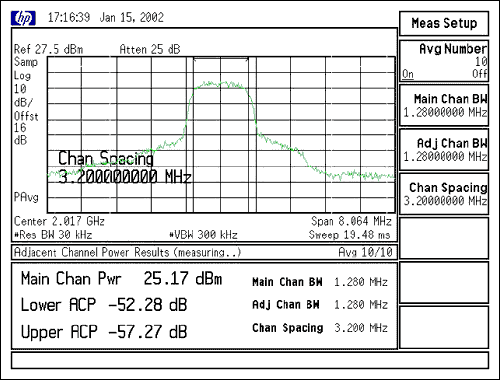Click the Upper ACP -57.27 dB result
Viewport: 500px width, 380px height.
[104, 332]
